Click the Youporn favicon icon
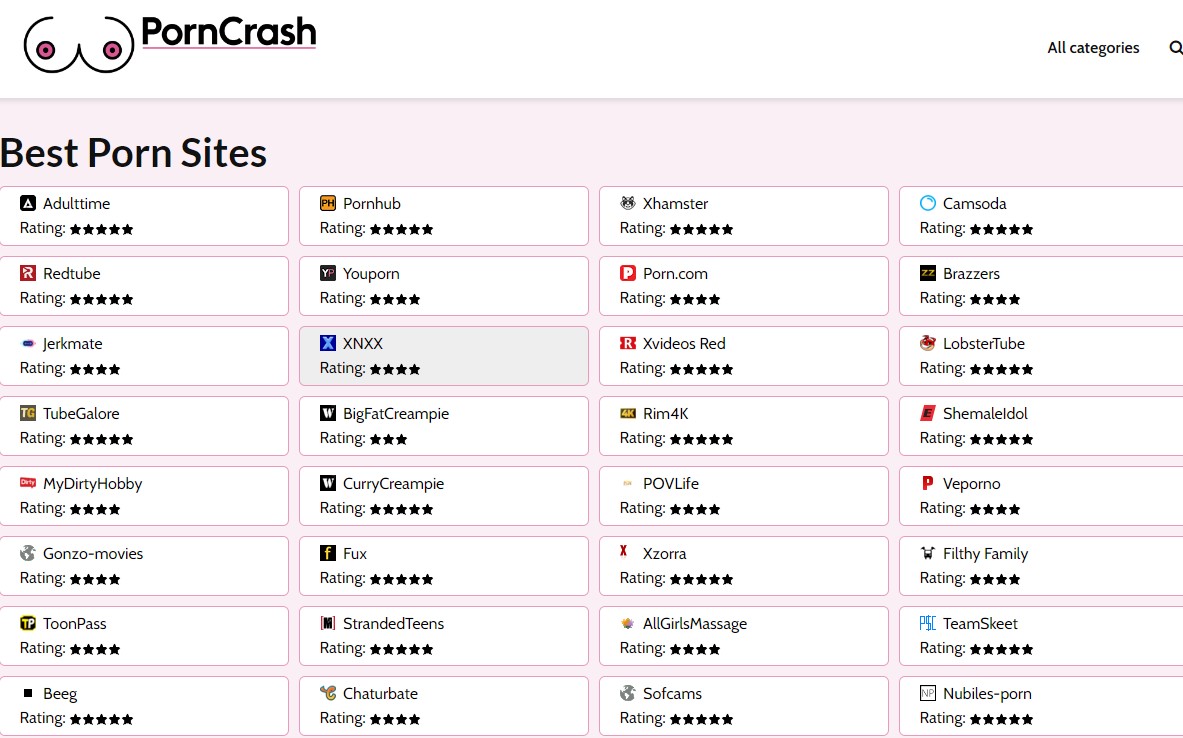Image resolution: width=1183 pixels, height=738 pixels. pos(327,273)
